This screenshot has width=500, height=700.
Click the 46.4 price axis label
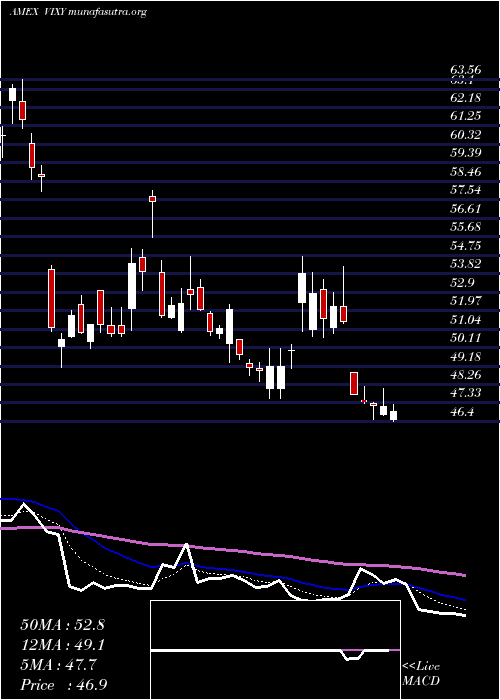(x=462, y=412)
